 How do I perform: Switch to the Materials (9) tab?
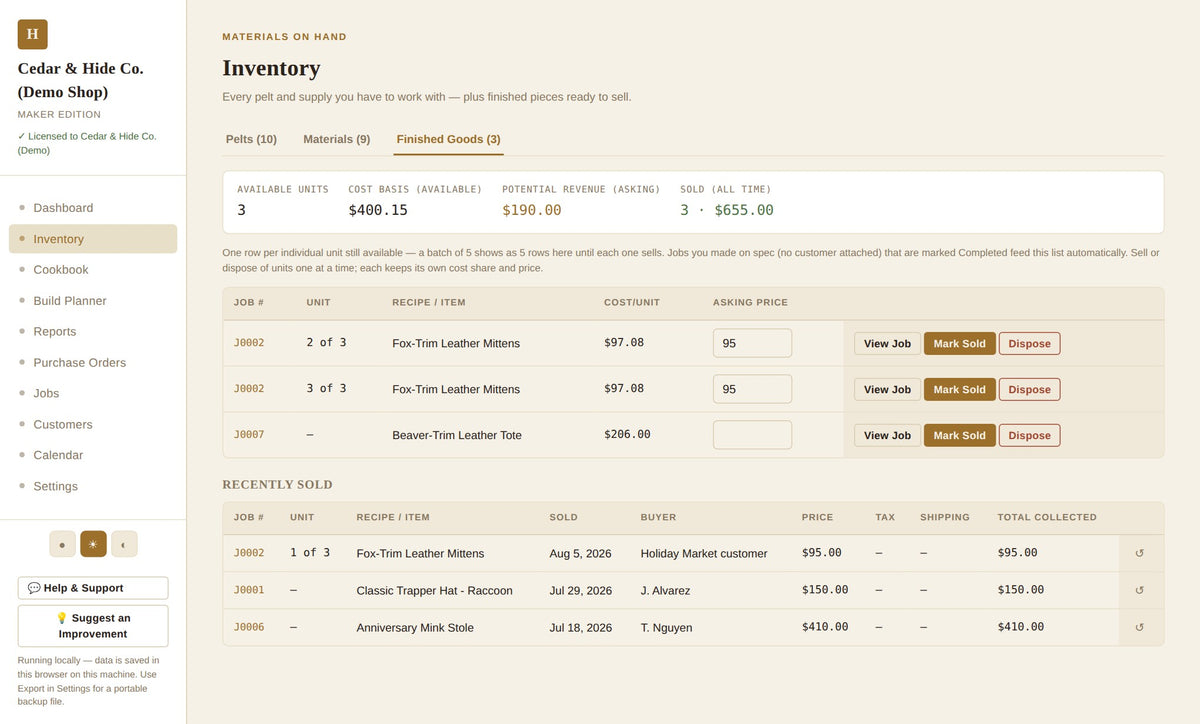337,139
